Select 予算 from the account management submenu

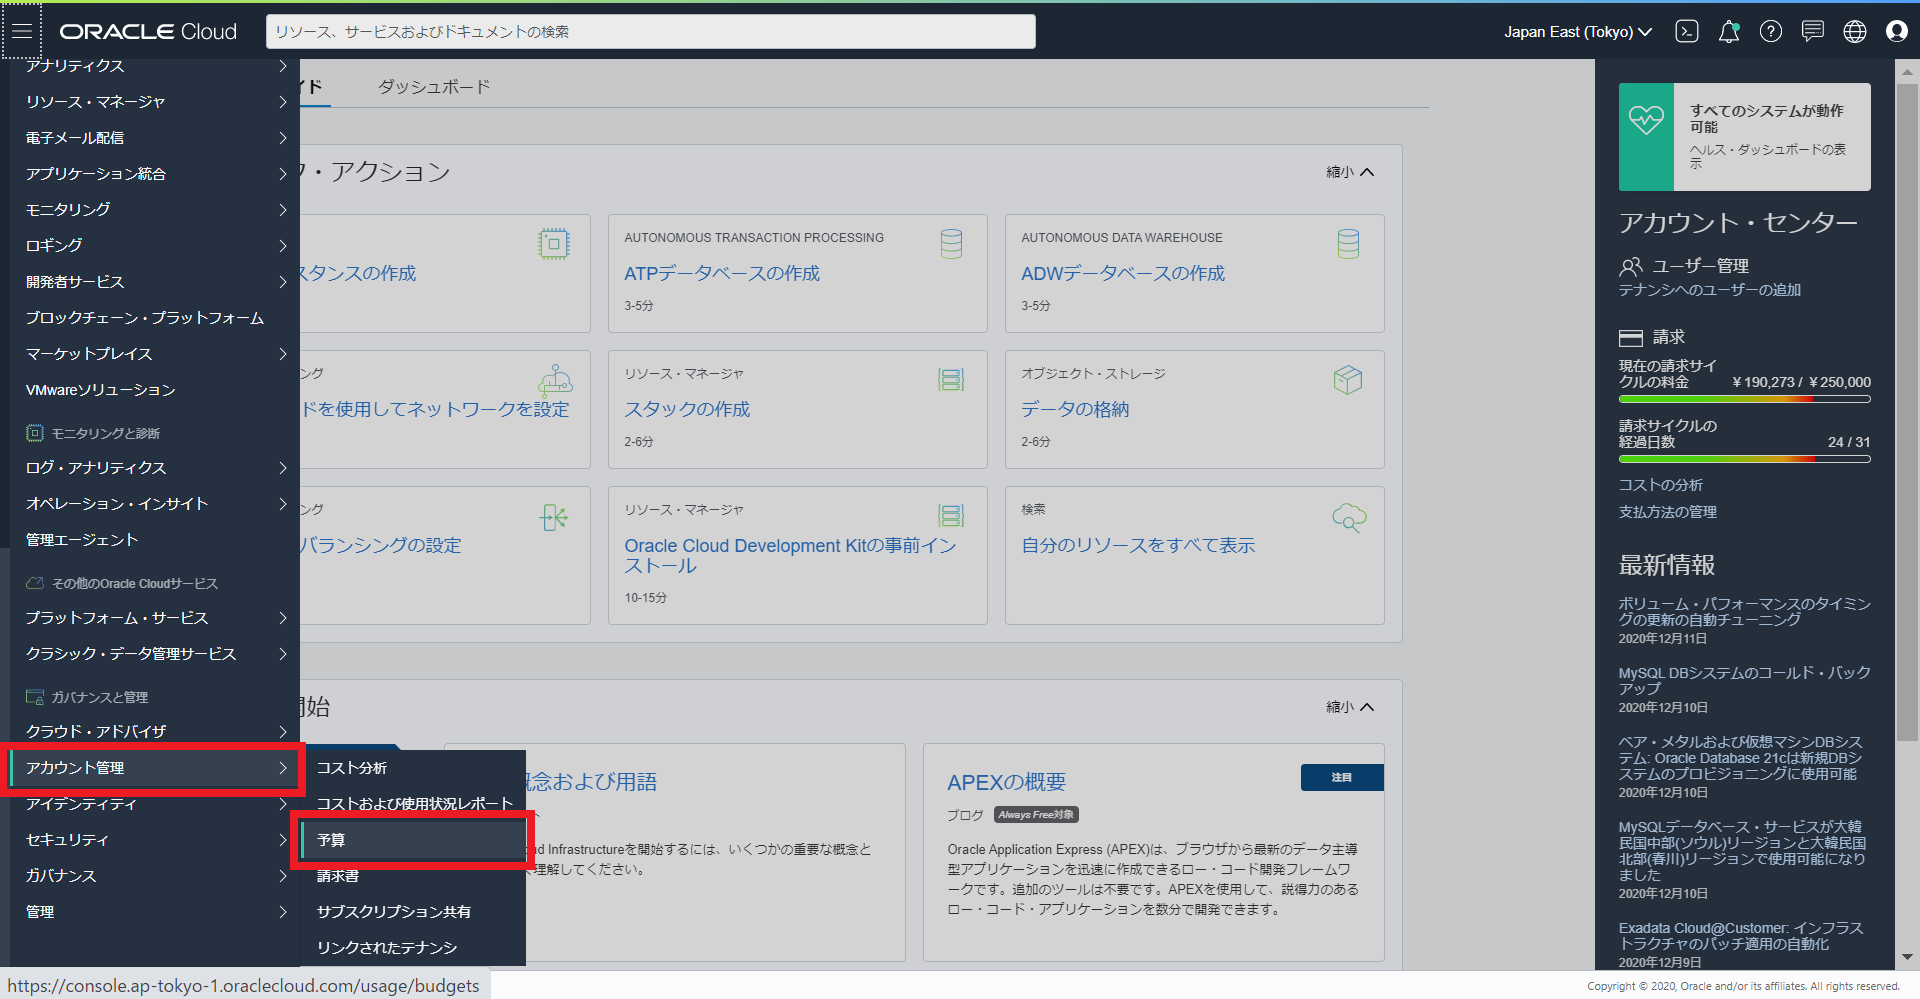click(411, 840)
